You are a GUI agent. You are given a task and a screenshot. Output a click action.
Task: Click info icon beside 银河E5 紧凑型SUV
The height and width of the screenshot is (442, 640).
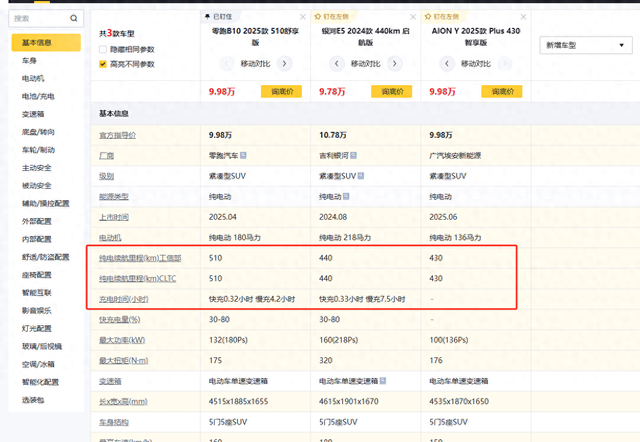[361, 176]
